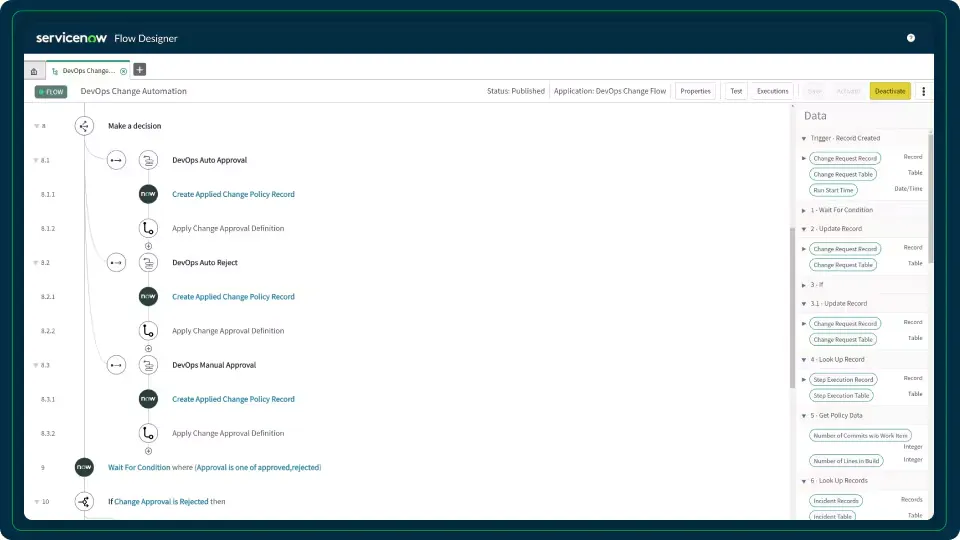Select the Run Start Time data pill
The width and height of the screenshot is (960, 540).
pyautogui.click(x=833, y=190)
